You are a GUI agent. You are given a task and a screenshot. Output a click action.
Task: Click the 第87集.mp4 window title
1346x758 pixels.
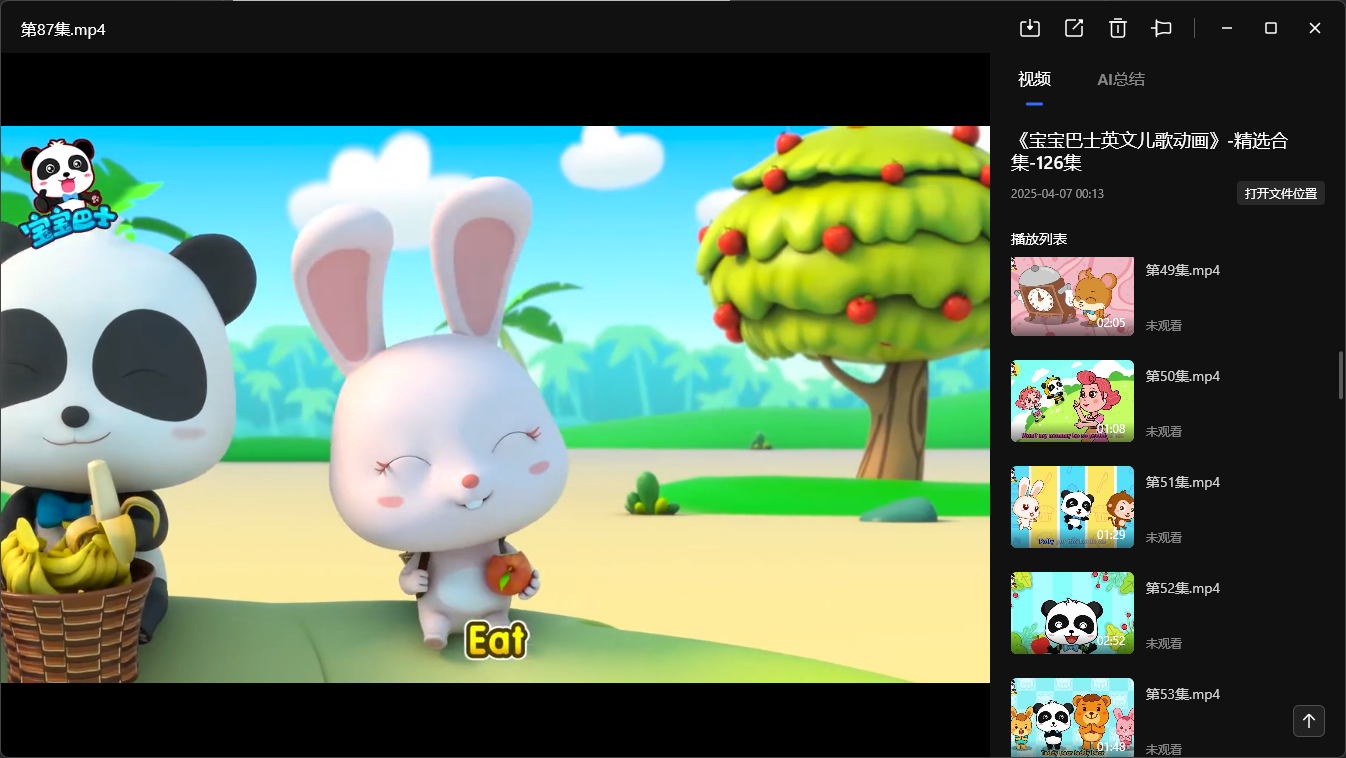[63, 30]
